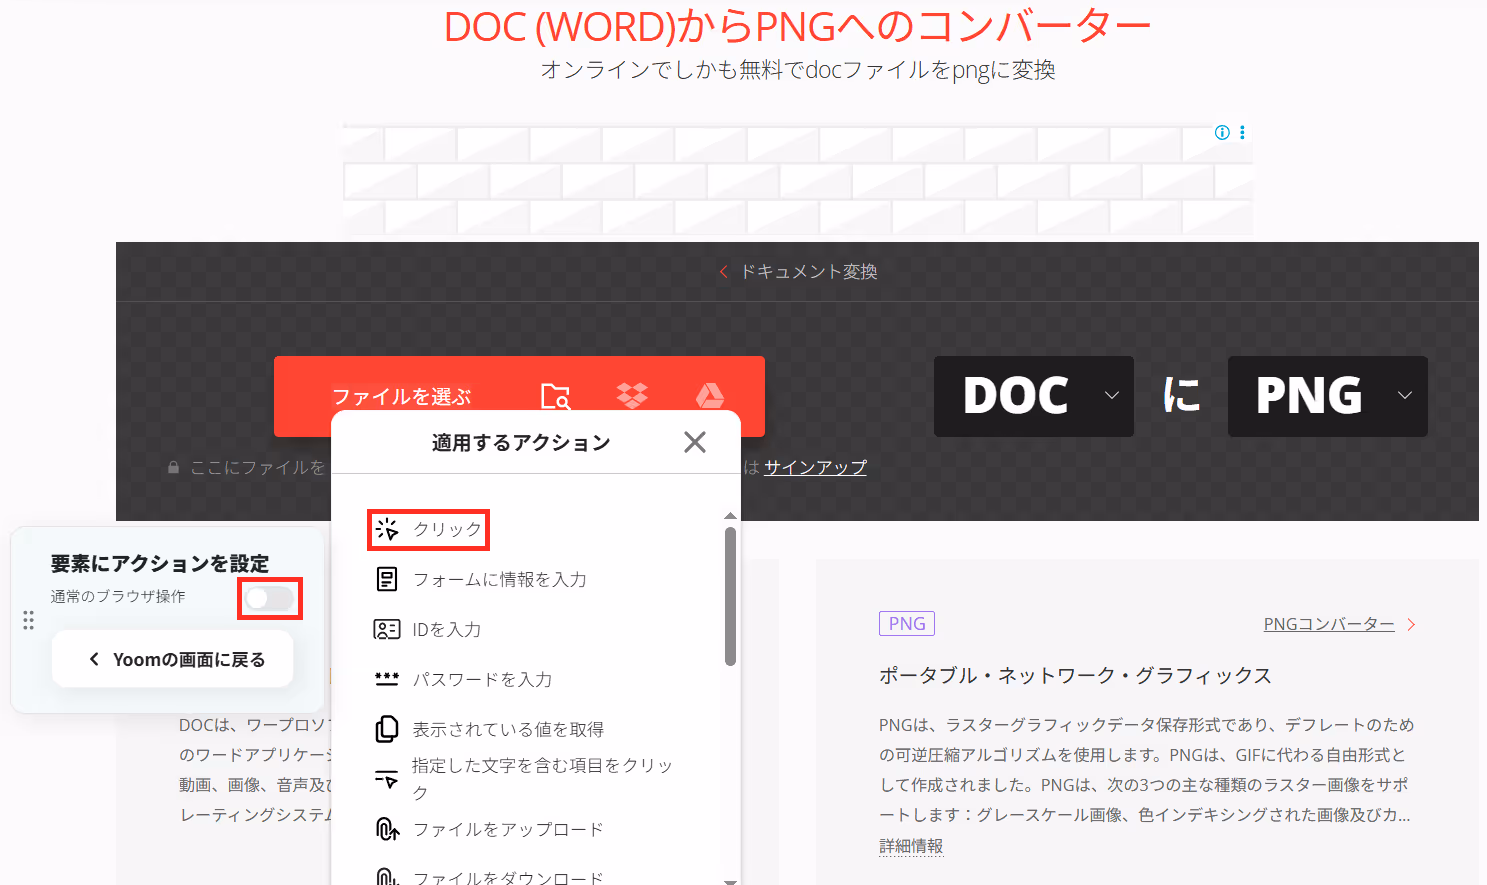Screen dimensions: 1487x885
Task: Click the upload icon beside ファイルをアップロード
Action: tap(387, 829)
